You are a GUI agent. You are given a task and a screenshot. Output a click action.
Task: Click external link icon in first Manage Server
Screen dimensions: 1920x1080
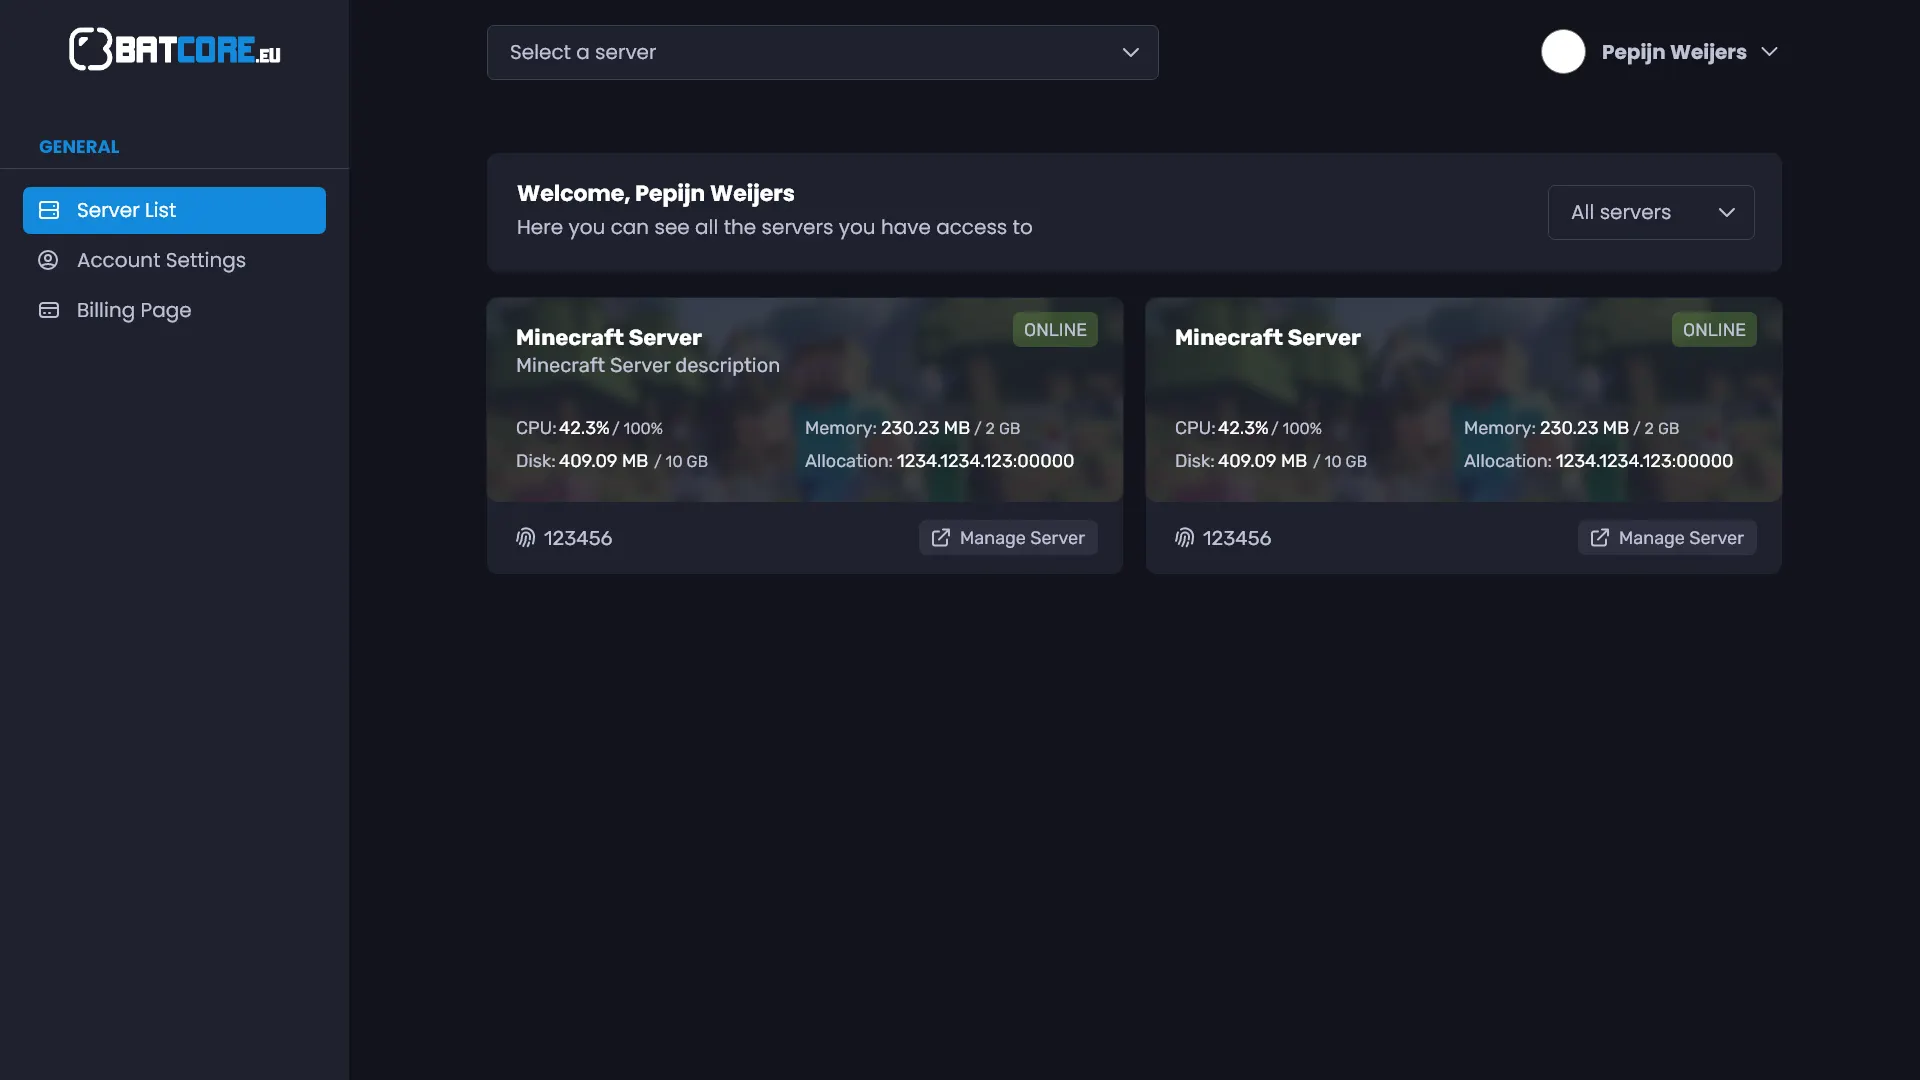[x=941, y=538]
